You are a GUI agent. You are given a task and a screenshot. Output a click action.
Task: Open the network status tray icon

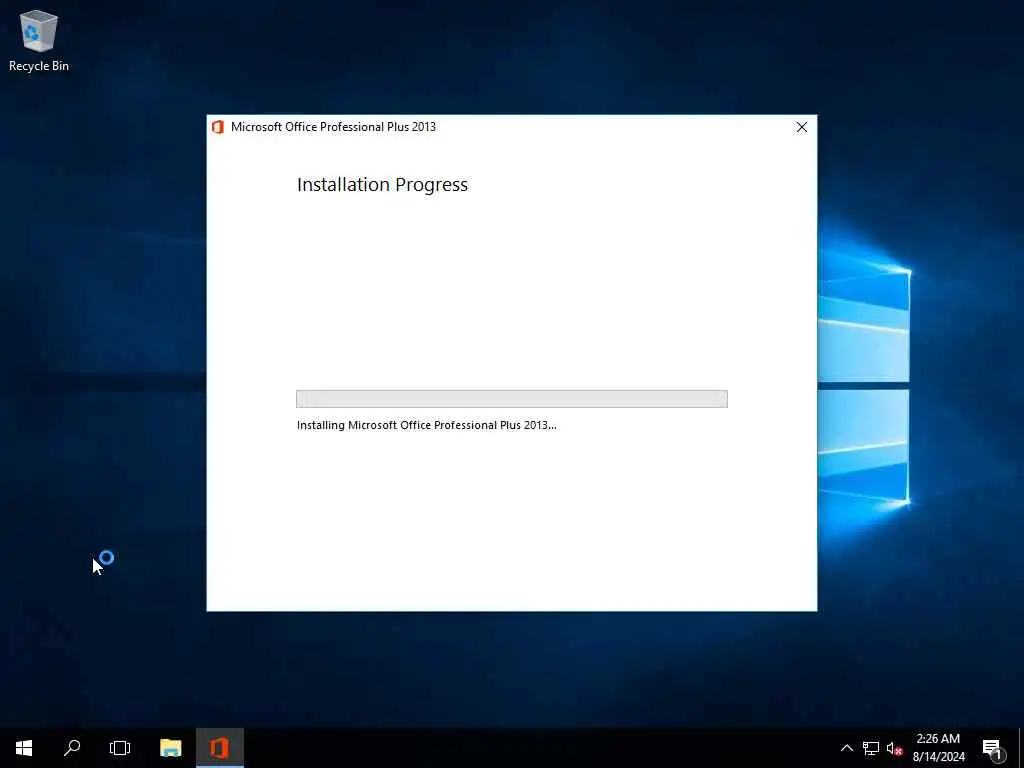[x=871, y=748]
